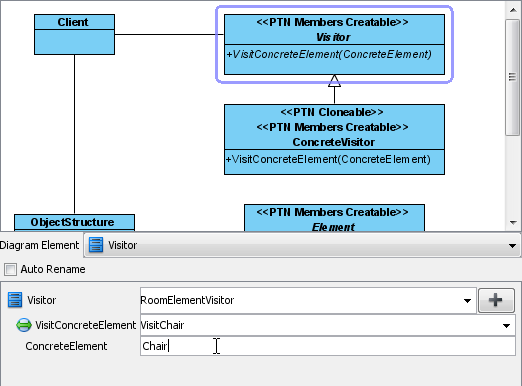Click the VisitConcreteElement operation icon
The height and width of the screenshot is (386, 522).
pyautogui.click(x=24, y=325)
